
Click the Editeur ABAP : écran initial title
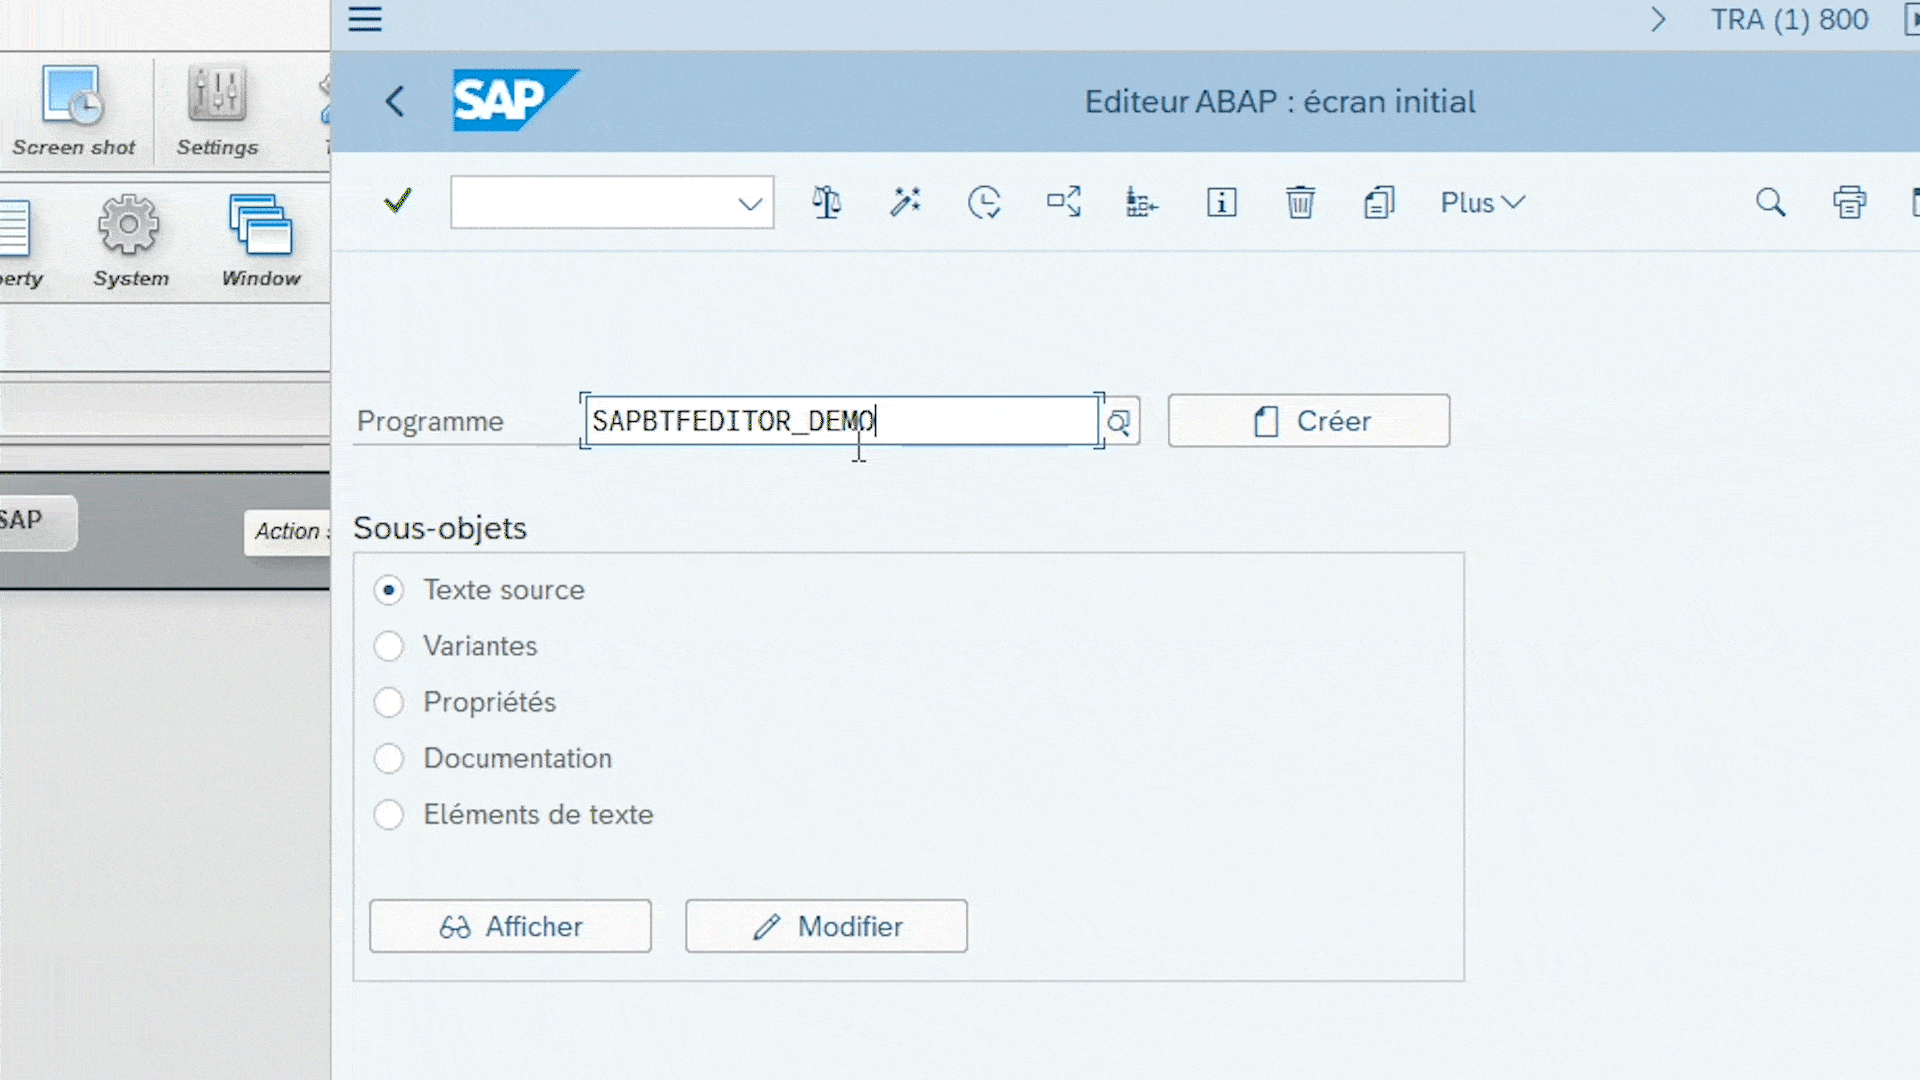point(1280,101)
